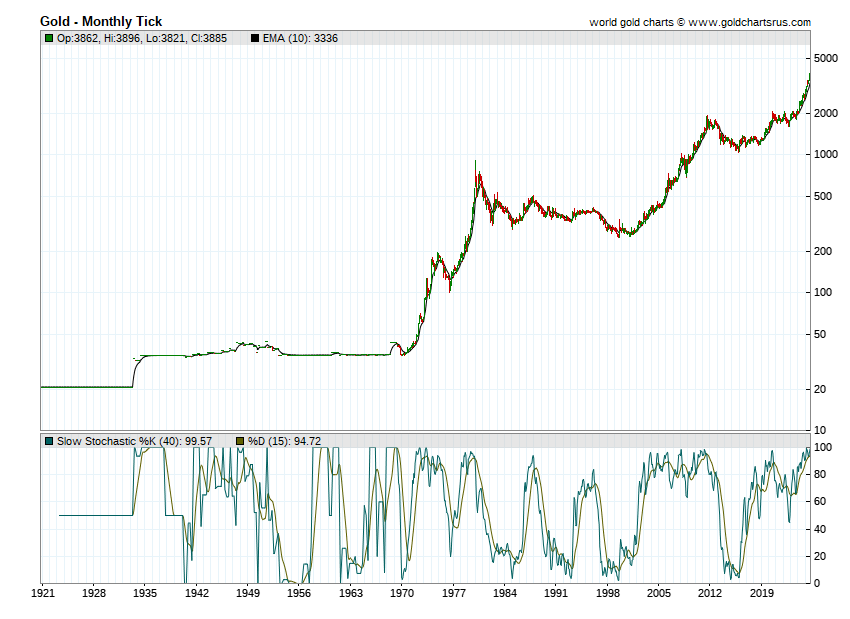Click the 1956 year label
The height and width of the screenshot is (619, 850).
point(299,593)
